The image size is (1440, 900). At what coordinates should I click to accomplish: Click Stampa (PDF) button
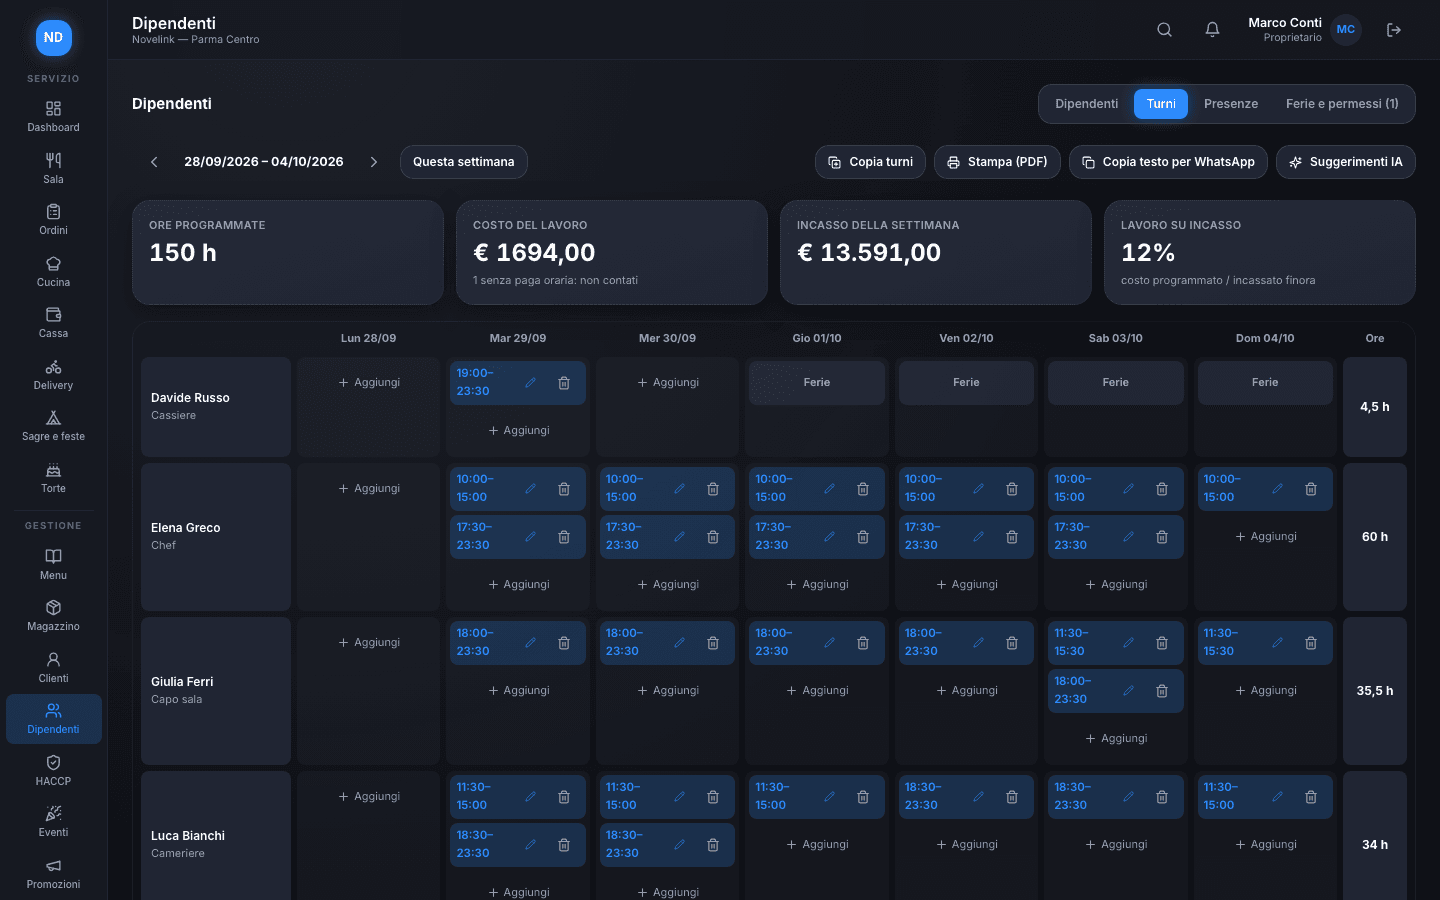click(x=997, y=162)
